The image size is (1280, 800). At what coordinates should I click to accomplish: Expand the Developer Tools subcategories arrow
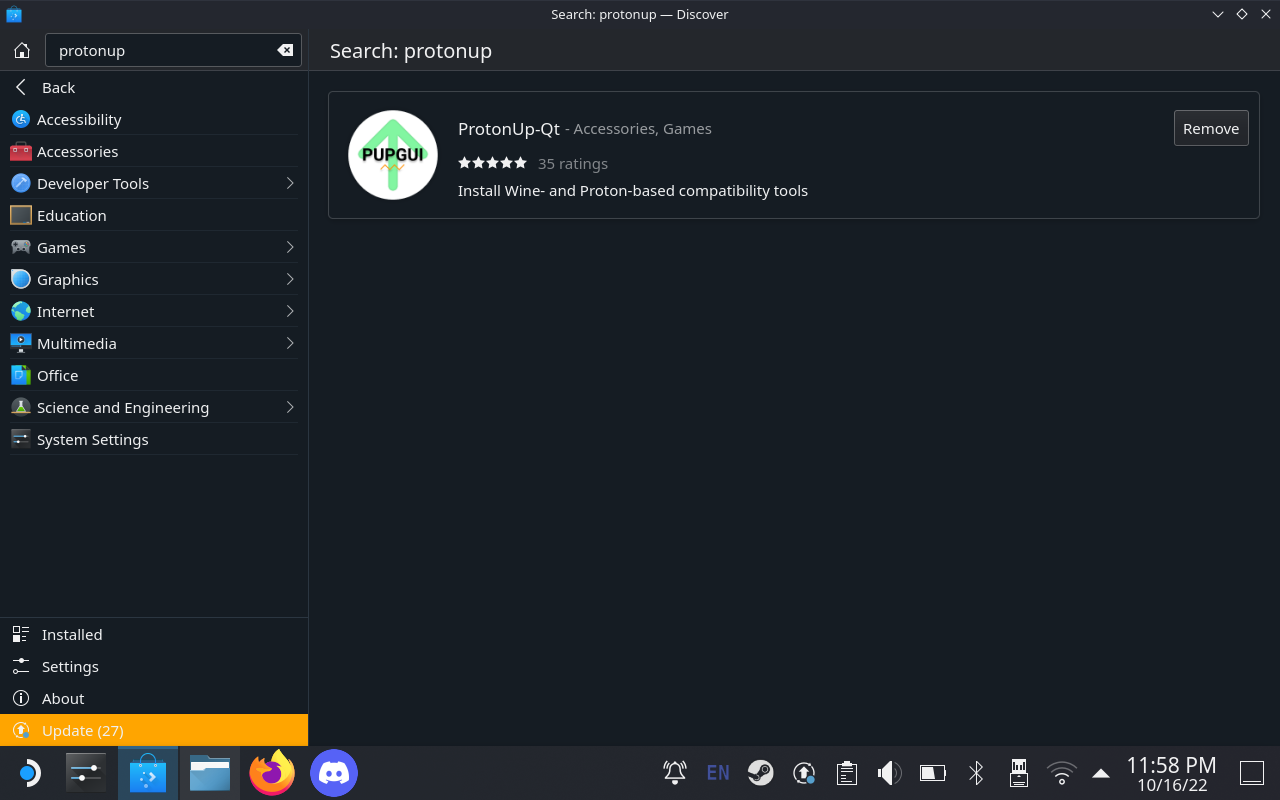tap(290, 183)
